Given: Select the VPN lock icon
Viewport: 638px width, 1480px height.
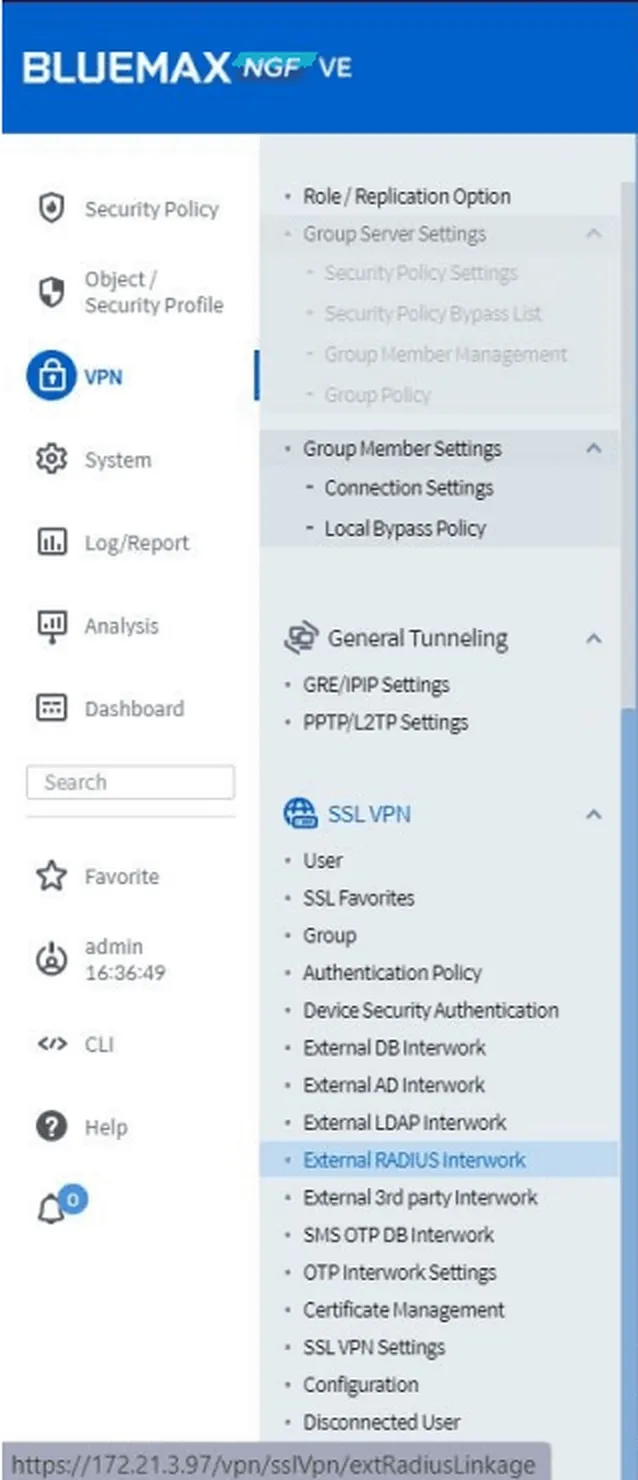Looking at the screenshot, I should [51, 376].
